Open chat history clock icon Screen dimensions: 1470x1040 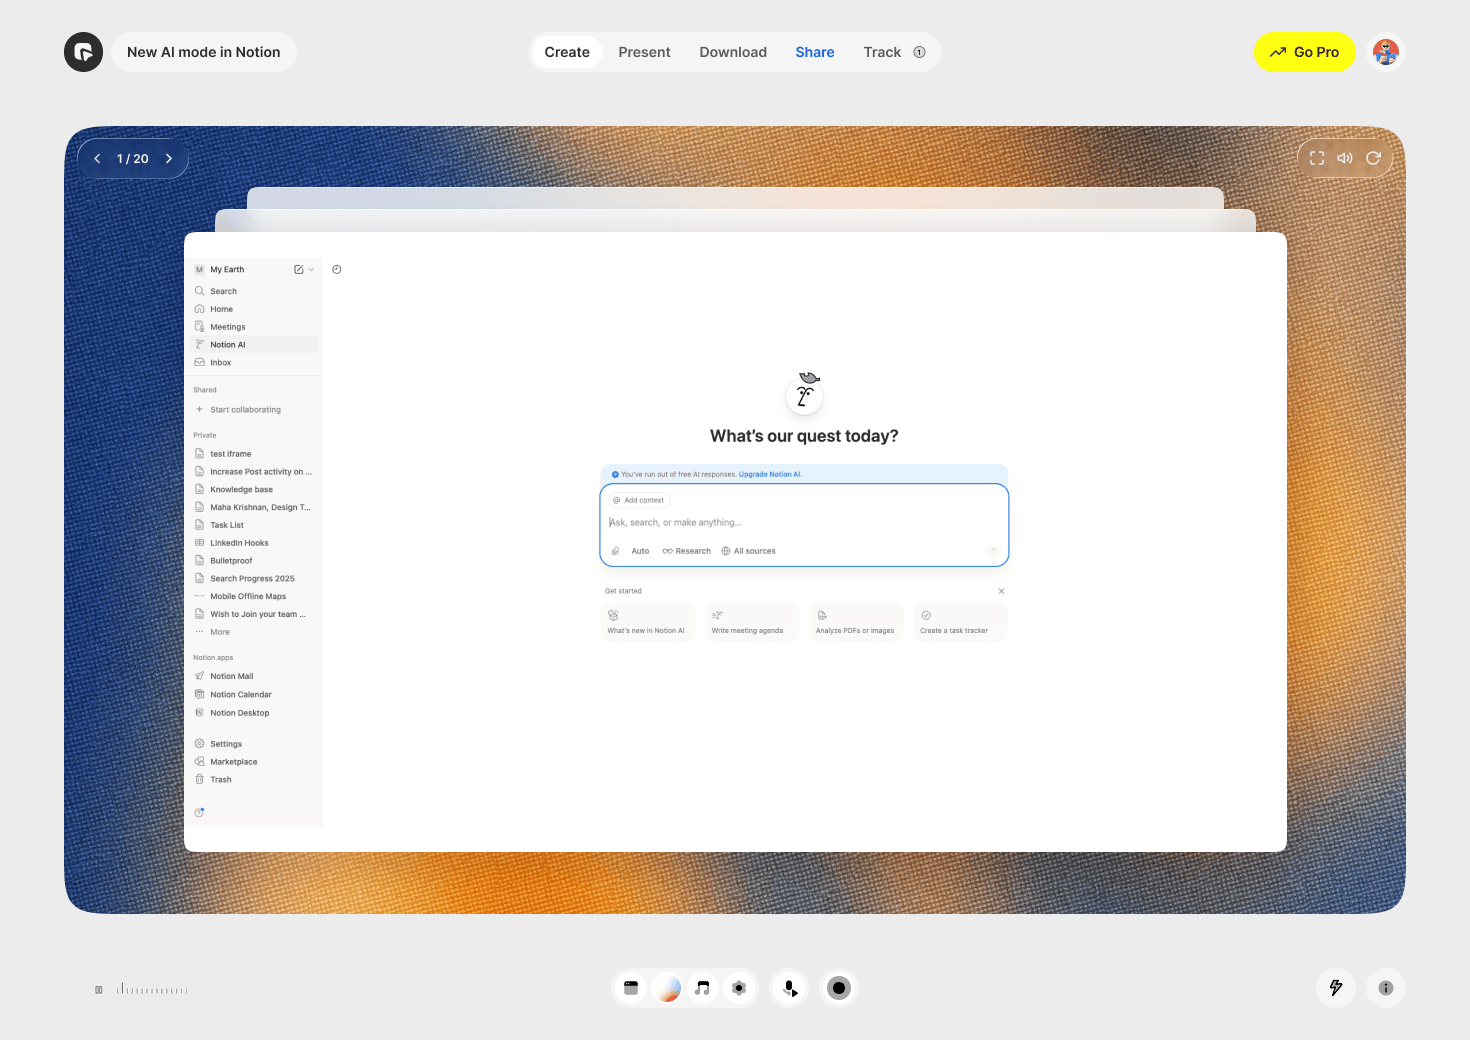click(337, 270)
